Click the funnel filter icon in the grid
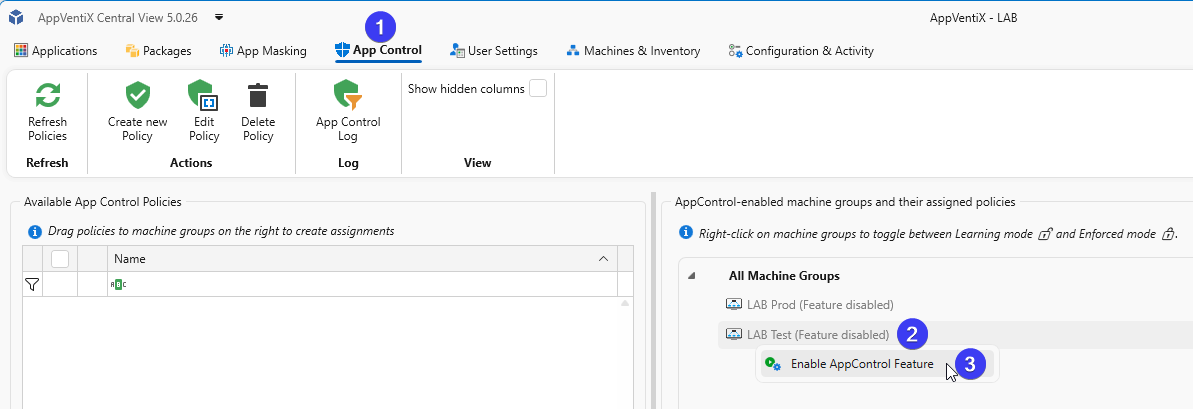Viewport: 1193px width, 409px height. pos(32,284)
